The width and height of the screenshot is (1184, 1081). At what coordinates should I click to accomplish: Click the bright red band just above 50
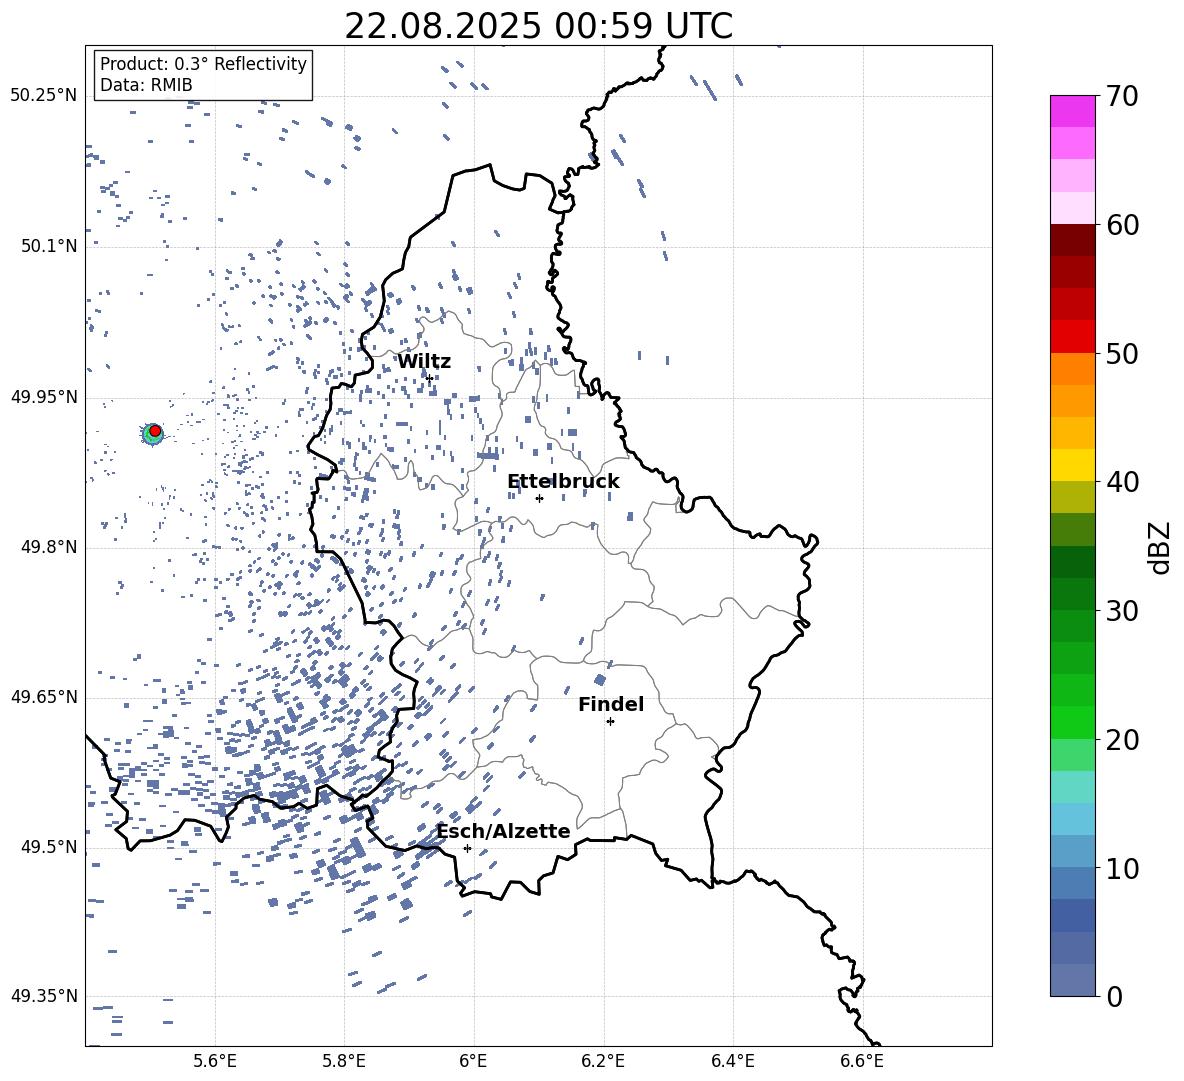click(1073, 337)
